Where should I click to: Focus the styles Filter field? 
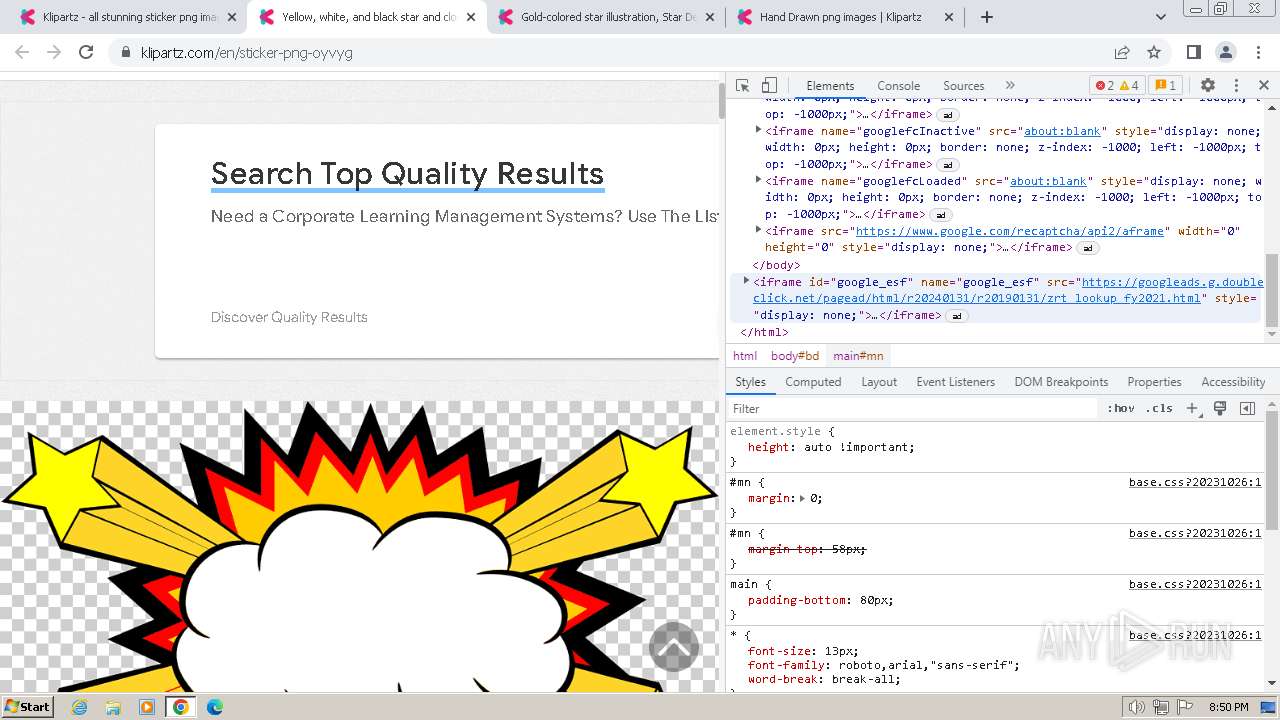click(x=912, y=408)
